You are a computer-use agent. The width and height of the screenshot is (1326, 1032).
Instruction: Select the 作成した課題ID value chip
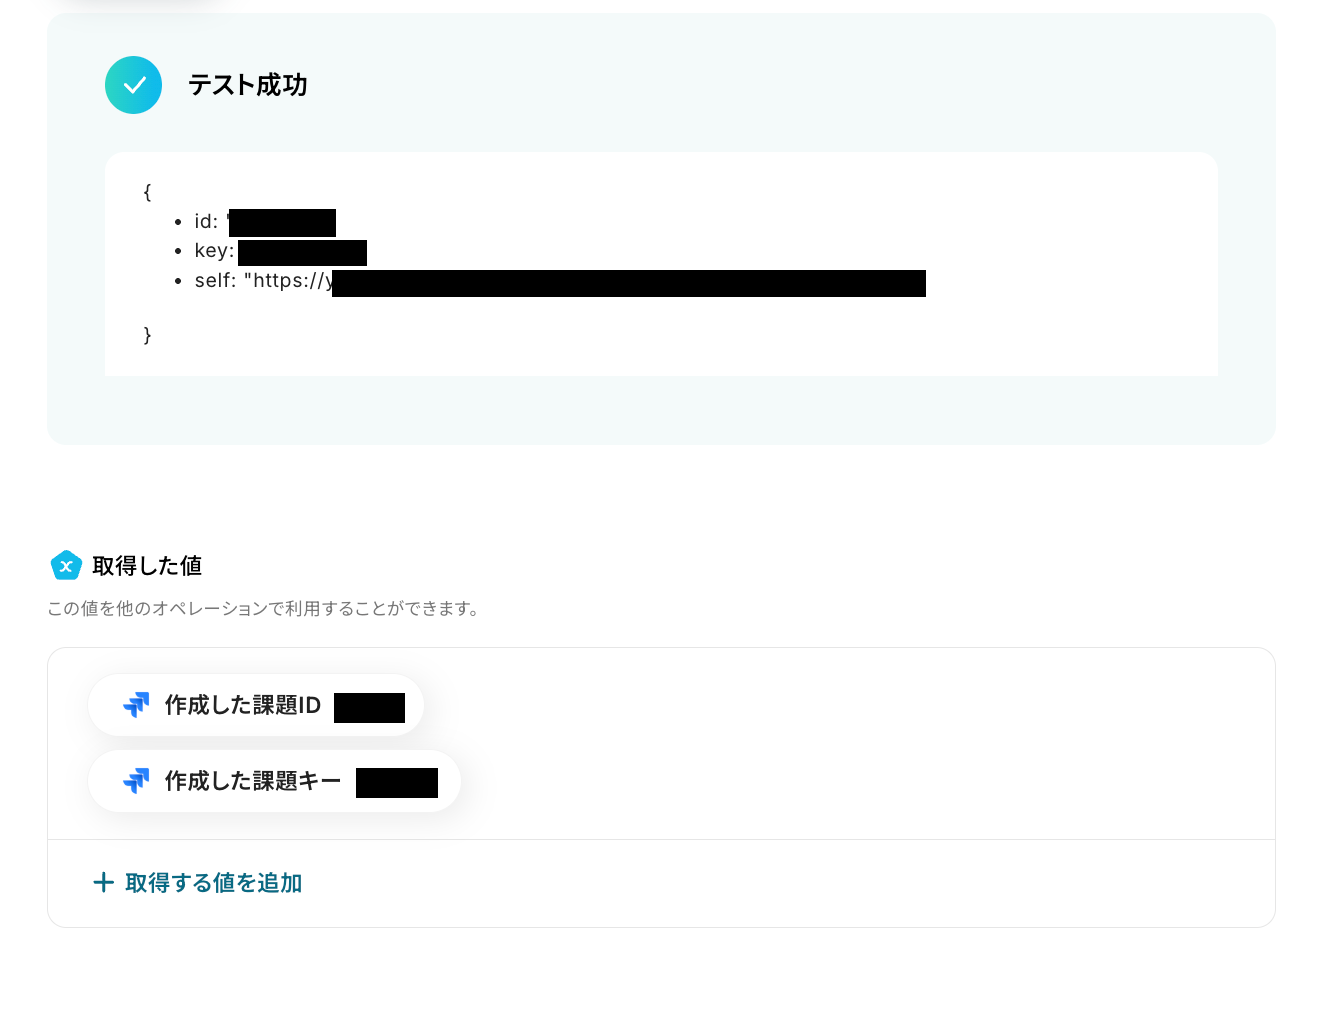[x=256, y=705]
